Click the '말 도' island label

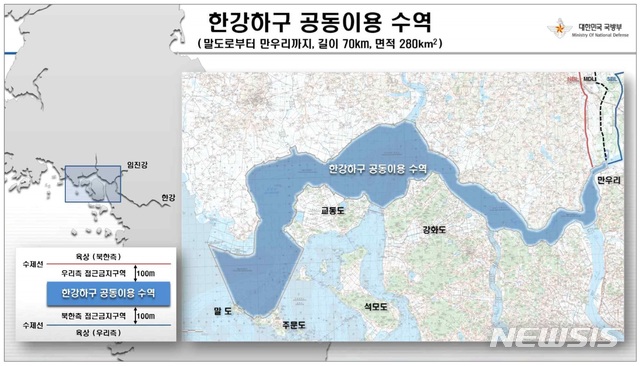[x=223, y=311]
